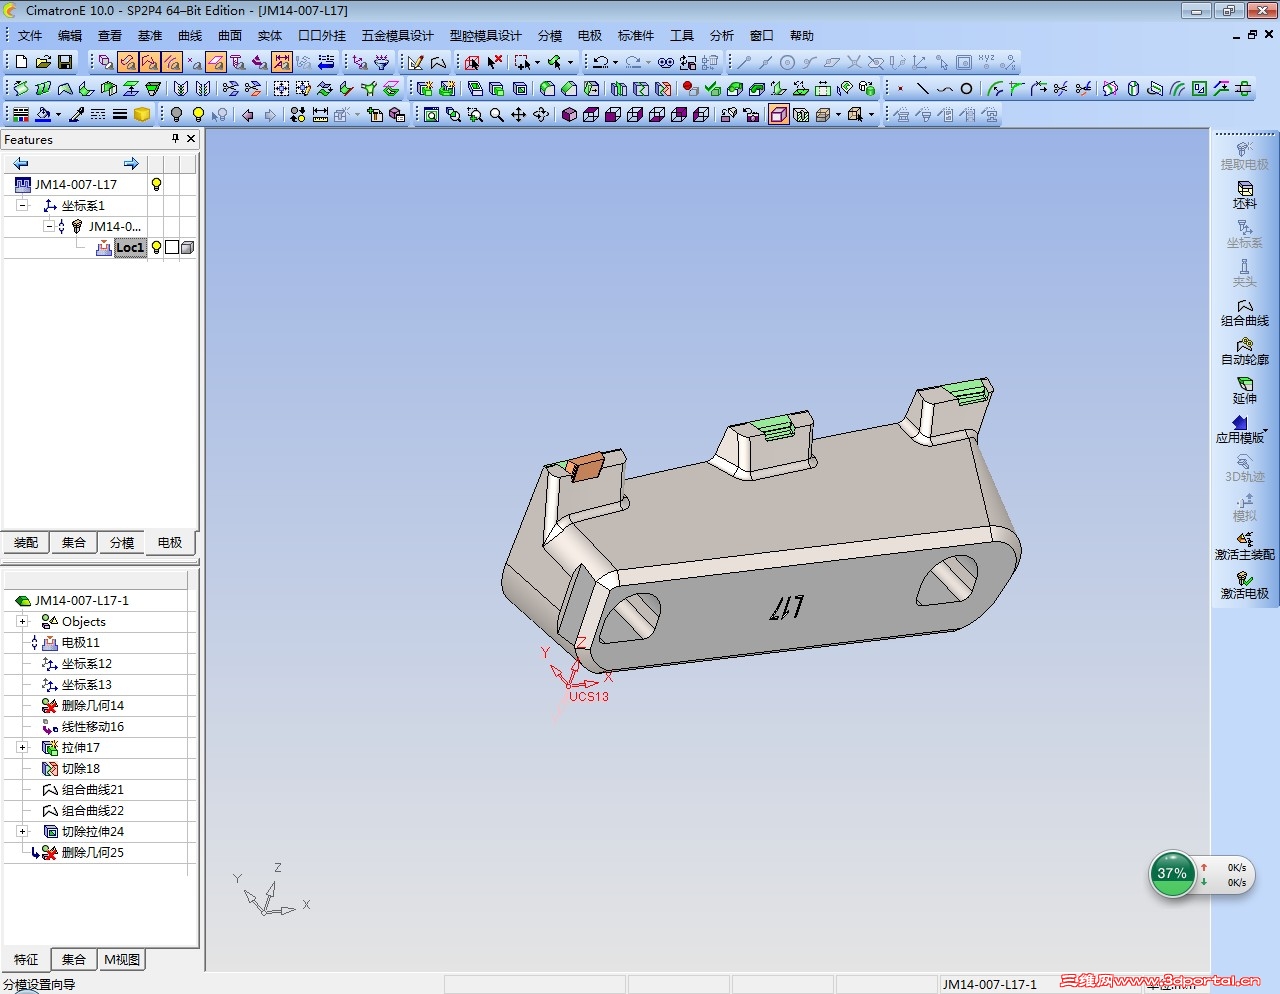Open the 文件 menu
The width and height of the screenshot is (1280, 994).
coord(30,35)
